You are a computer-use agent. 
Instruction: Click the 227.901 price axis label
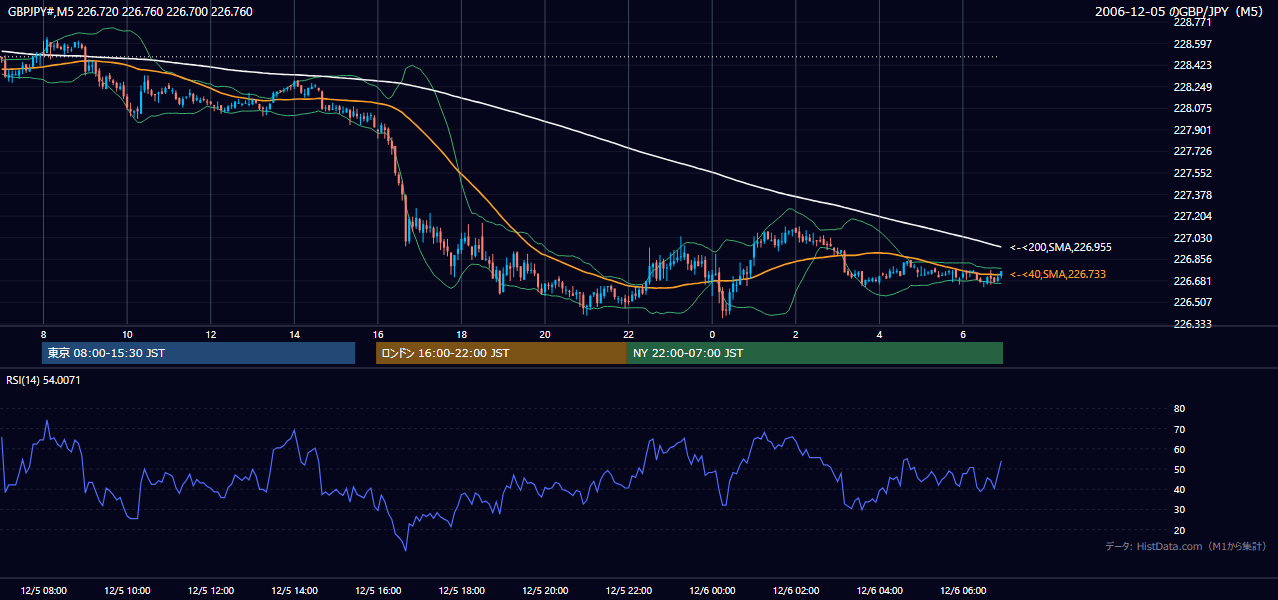(1191, 130)
